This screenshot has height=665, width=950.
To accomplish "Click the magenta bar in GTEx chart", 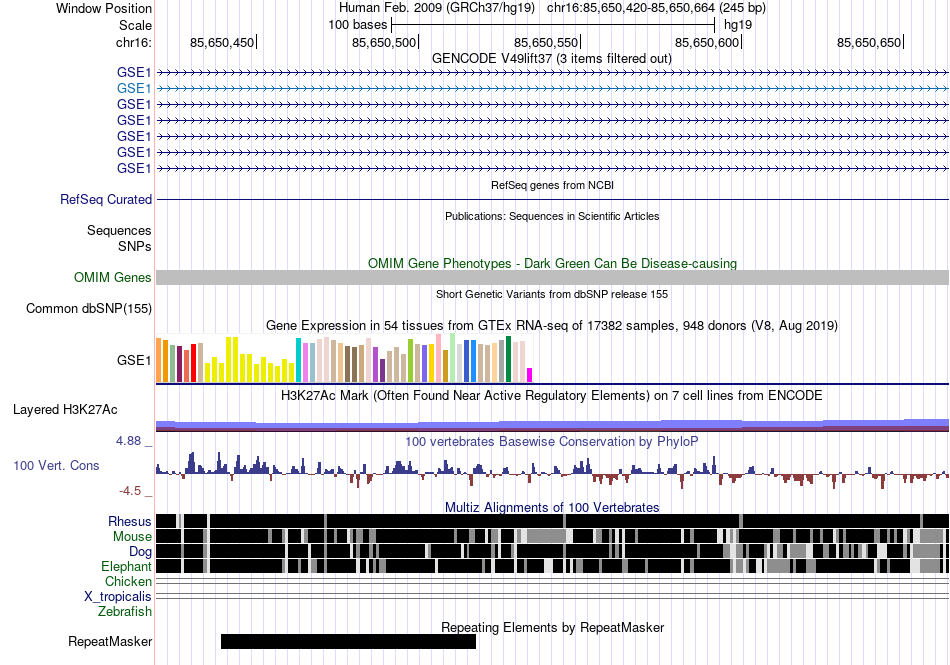I will point(530,375).
